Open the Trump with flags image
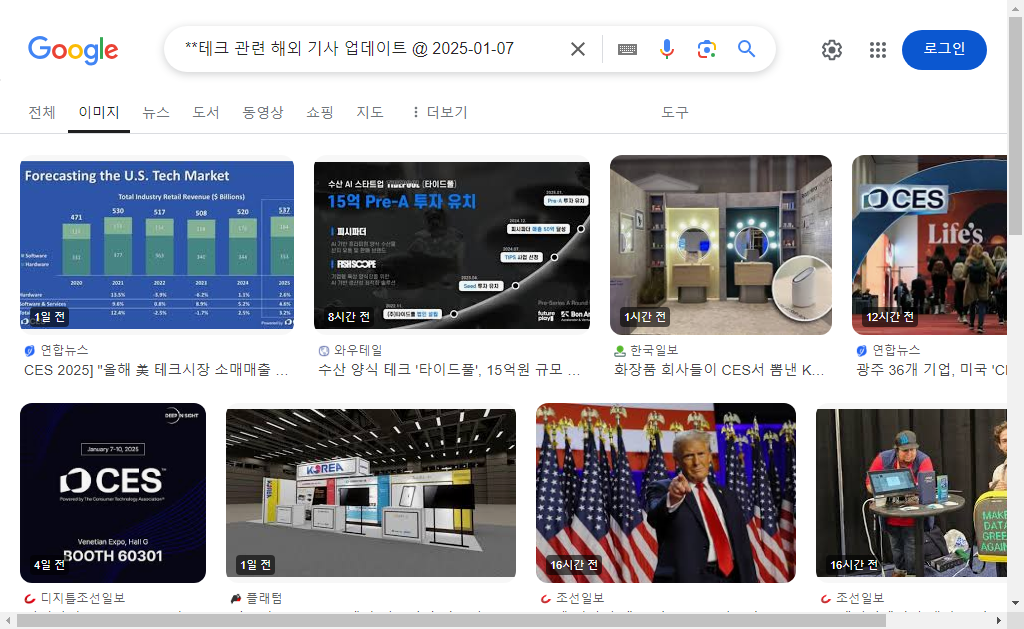This screenshot has width=1024, height=629. pos(666,493)
